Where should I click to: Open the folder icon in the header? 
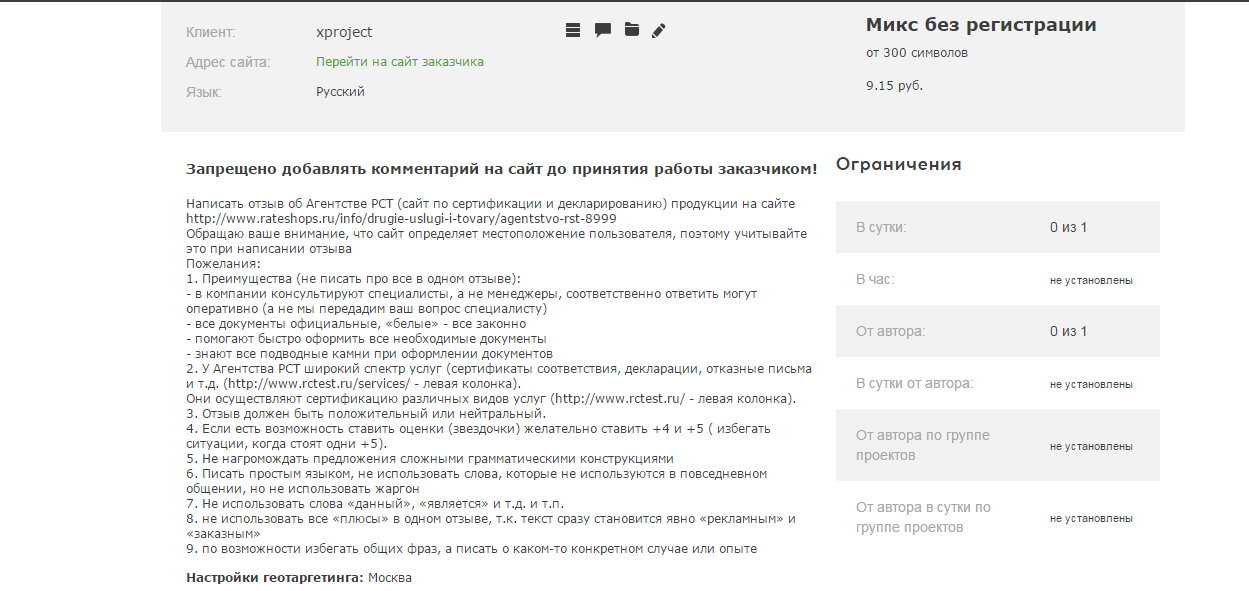point(632,30)
